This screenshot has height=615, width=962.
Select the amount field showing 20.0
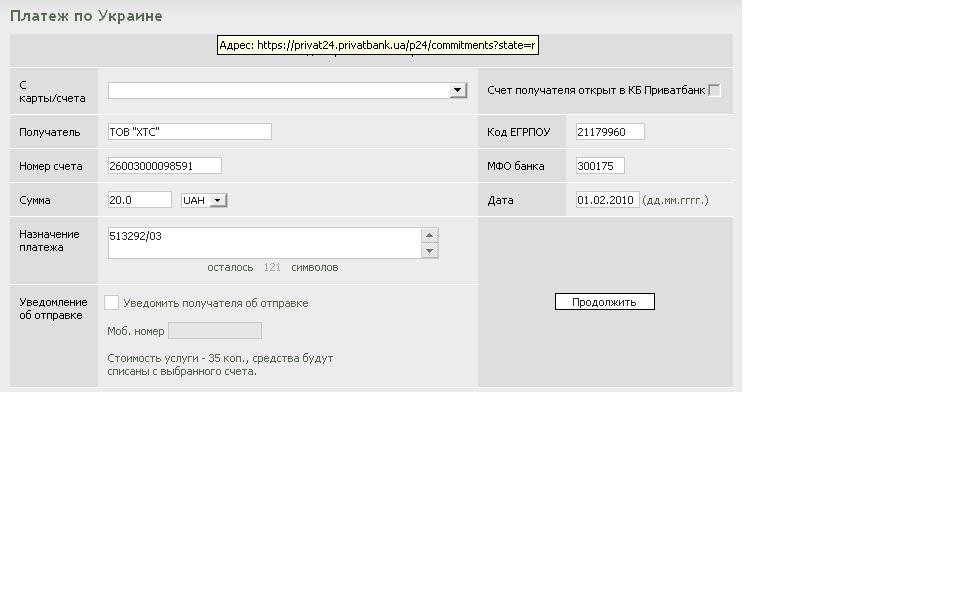(139, 199)
